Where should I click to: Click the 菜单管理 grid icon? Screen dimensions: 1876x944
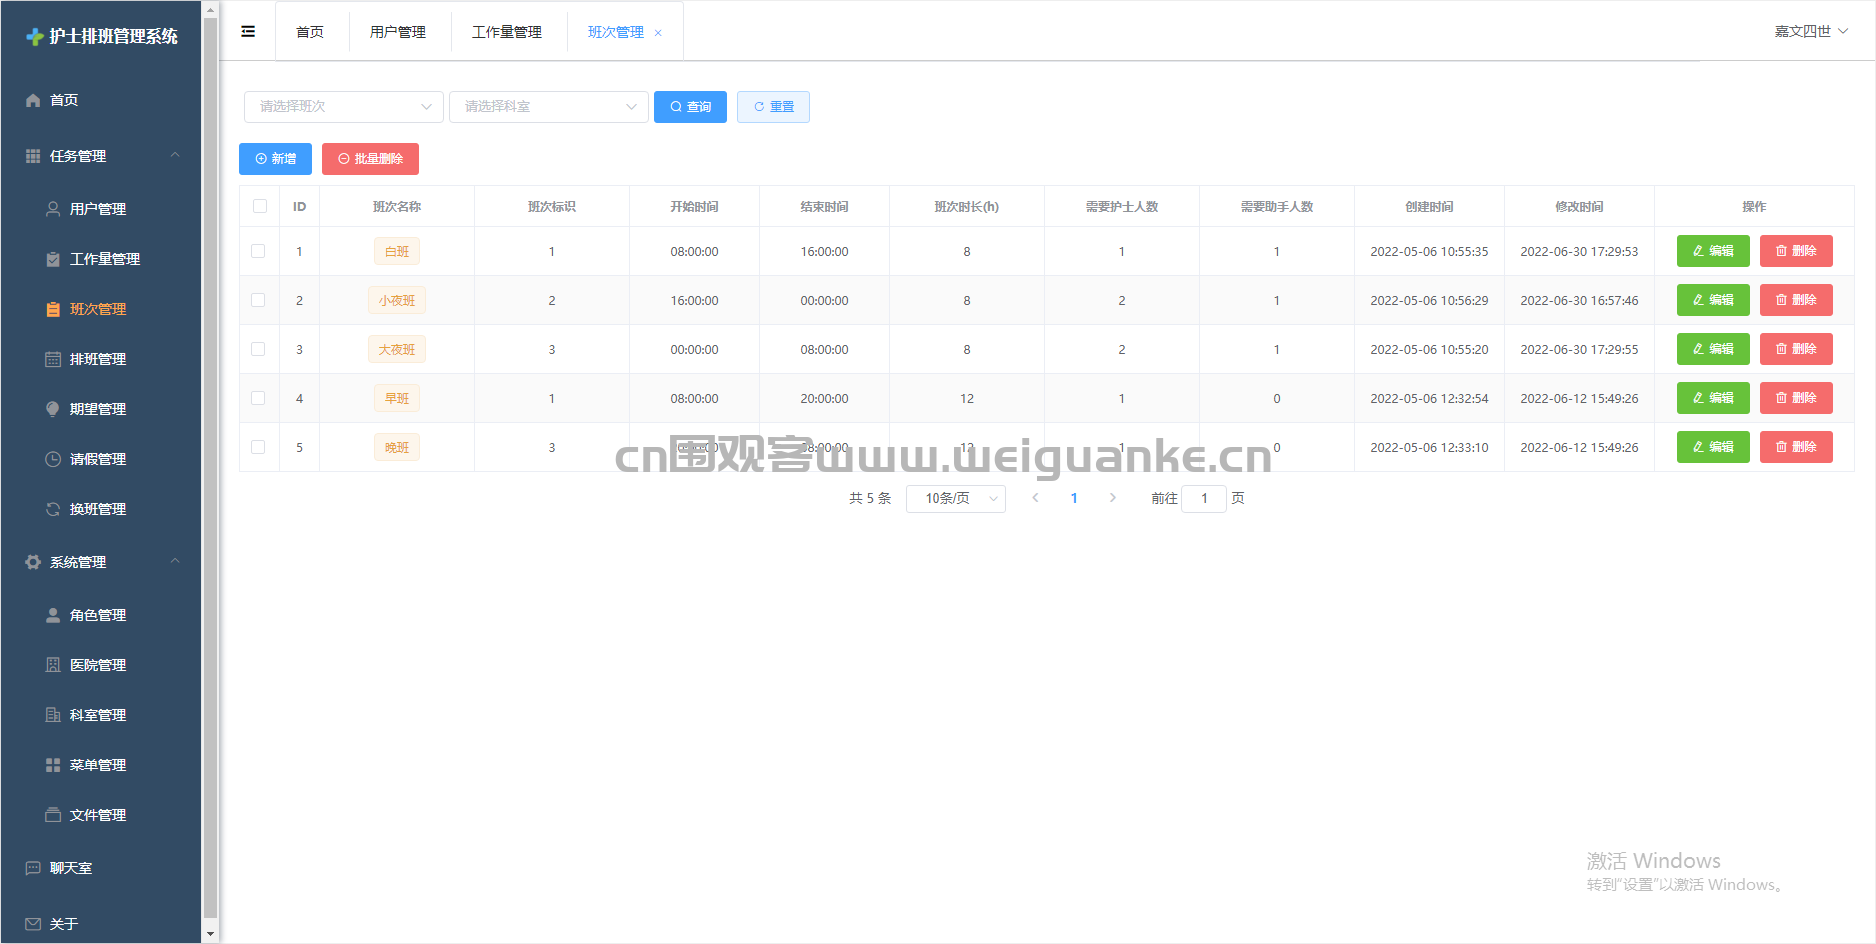point(53,765)
